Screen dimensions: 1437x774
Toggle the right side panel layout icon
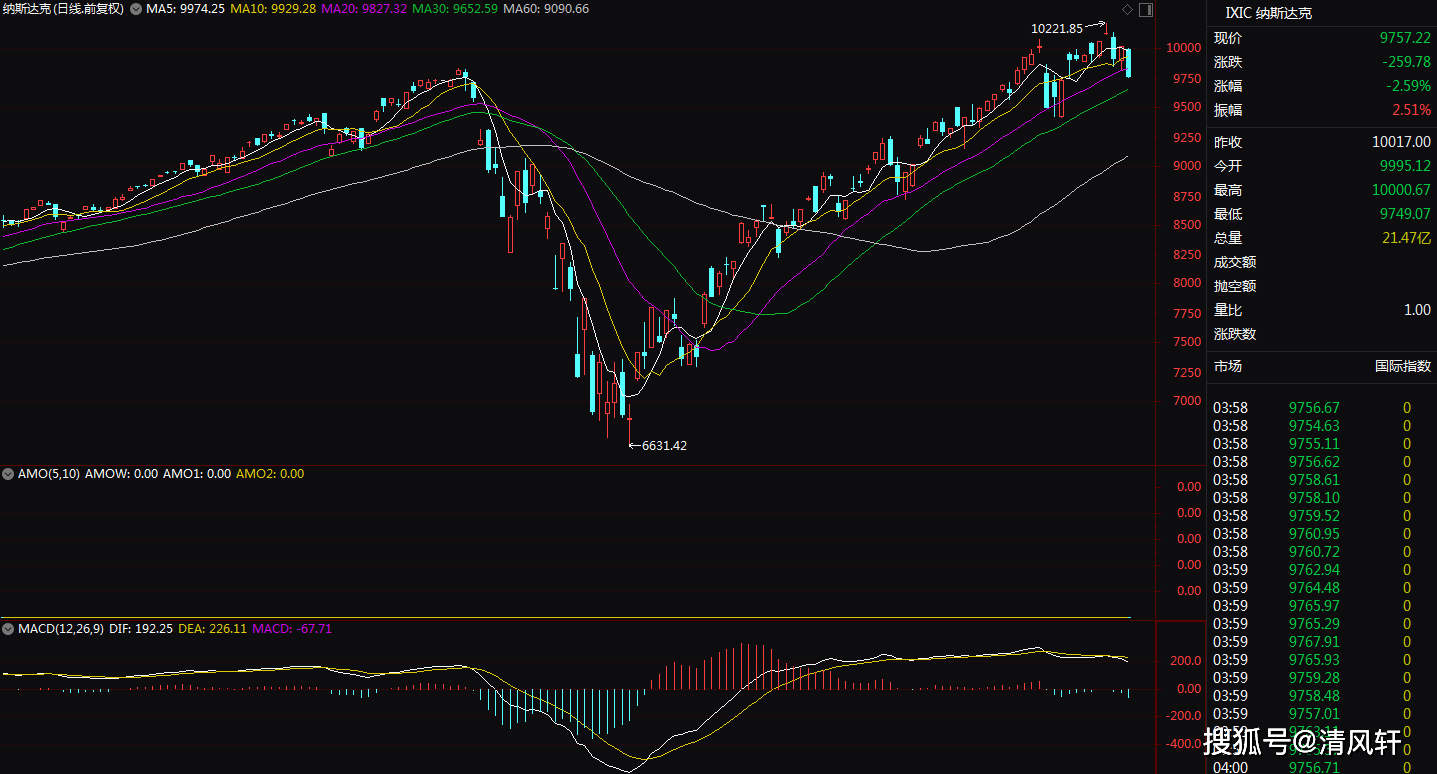click(1146, 9)
